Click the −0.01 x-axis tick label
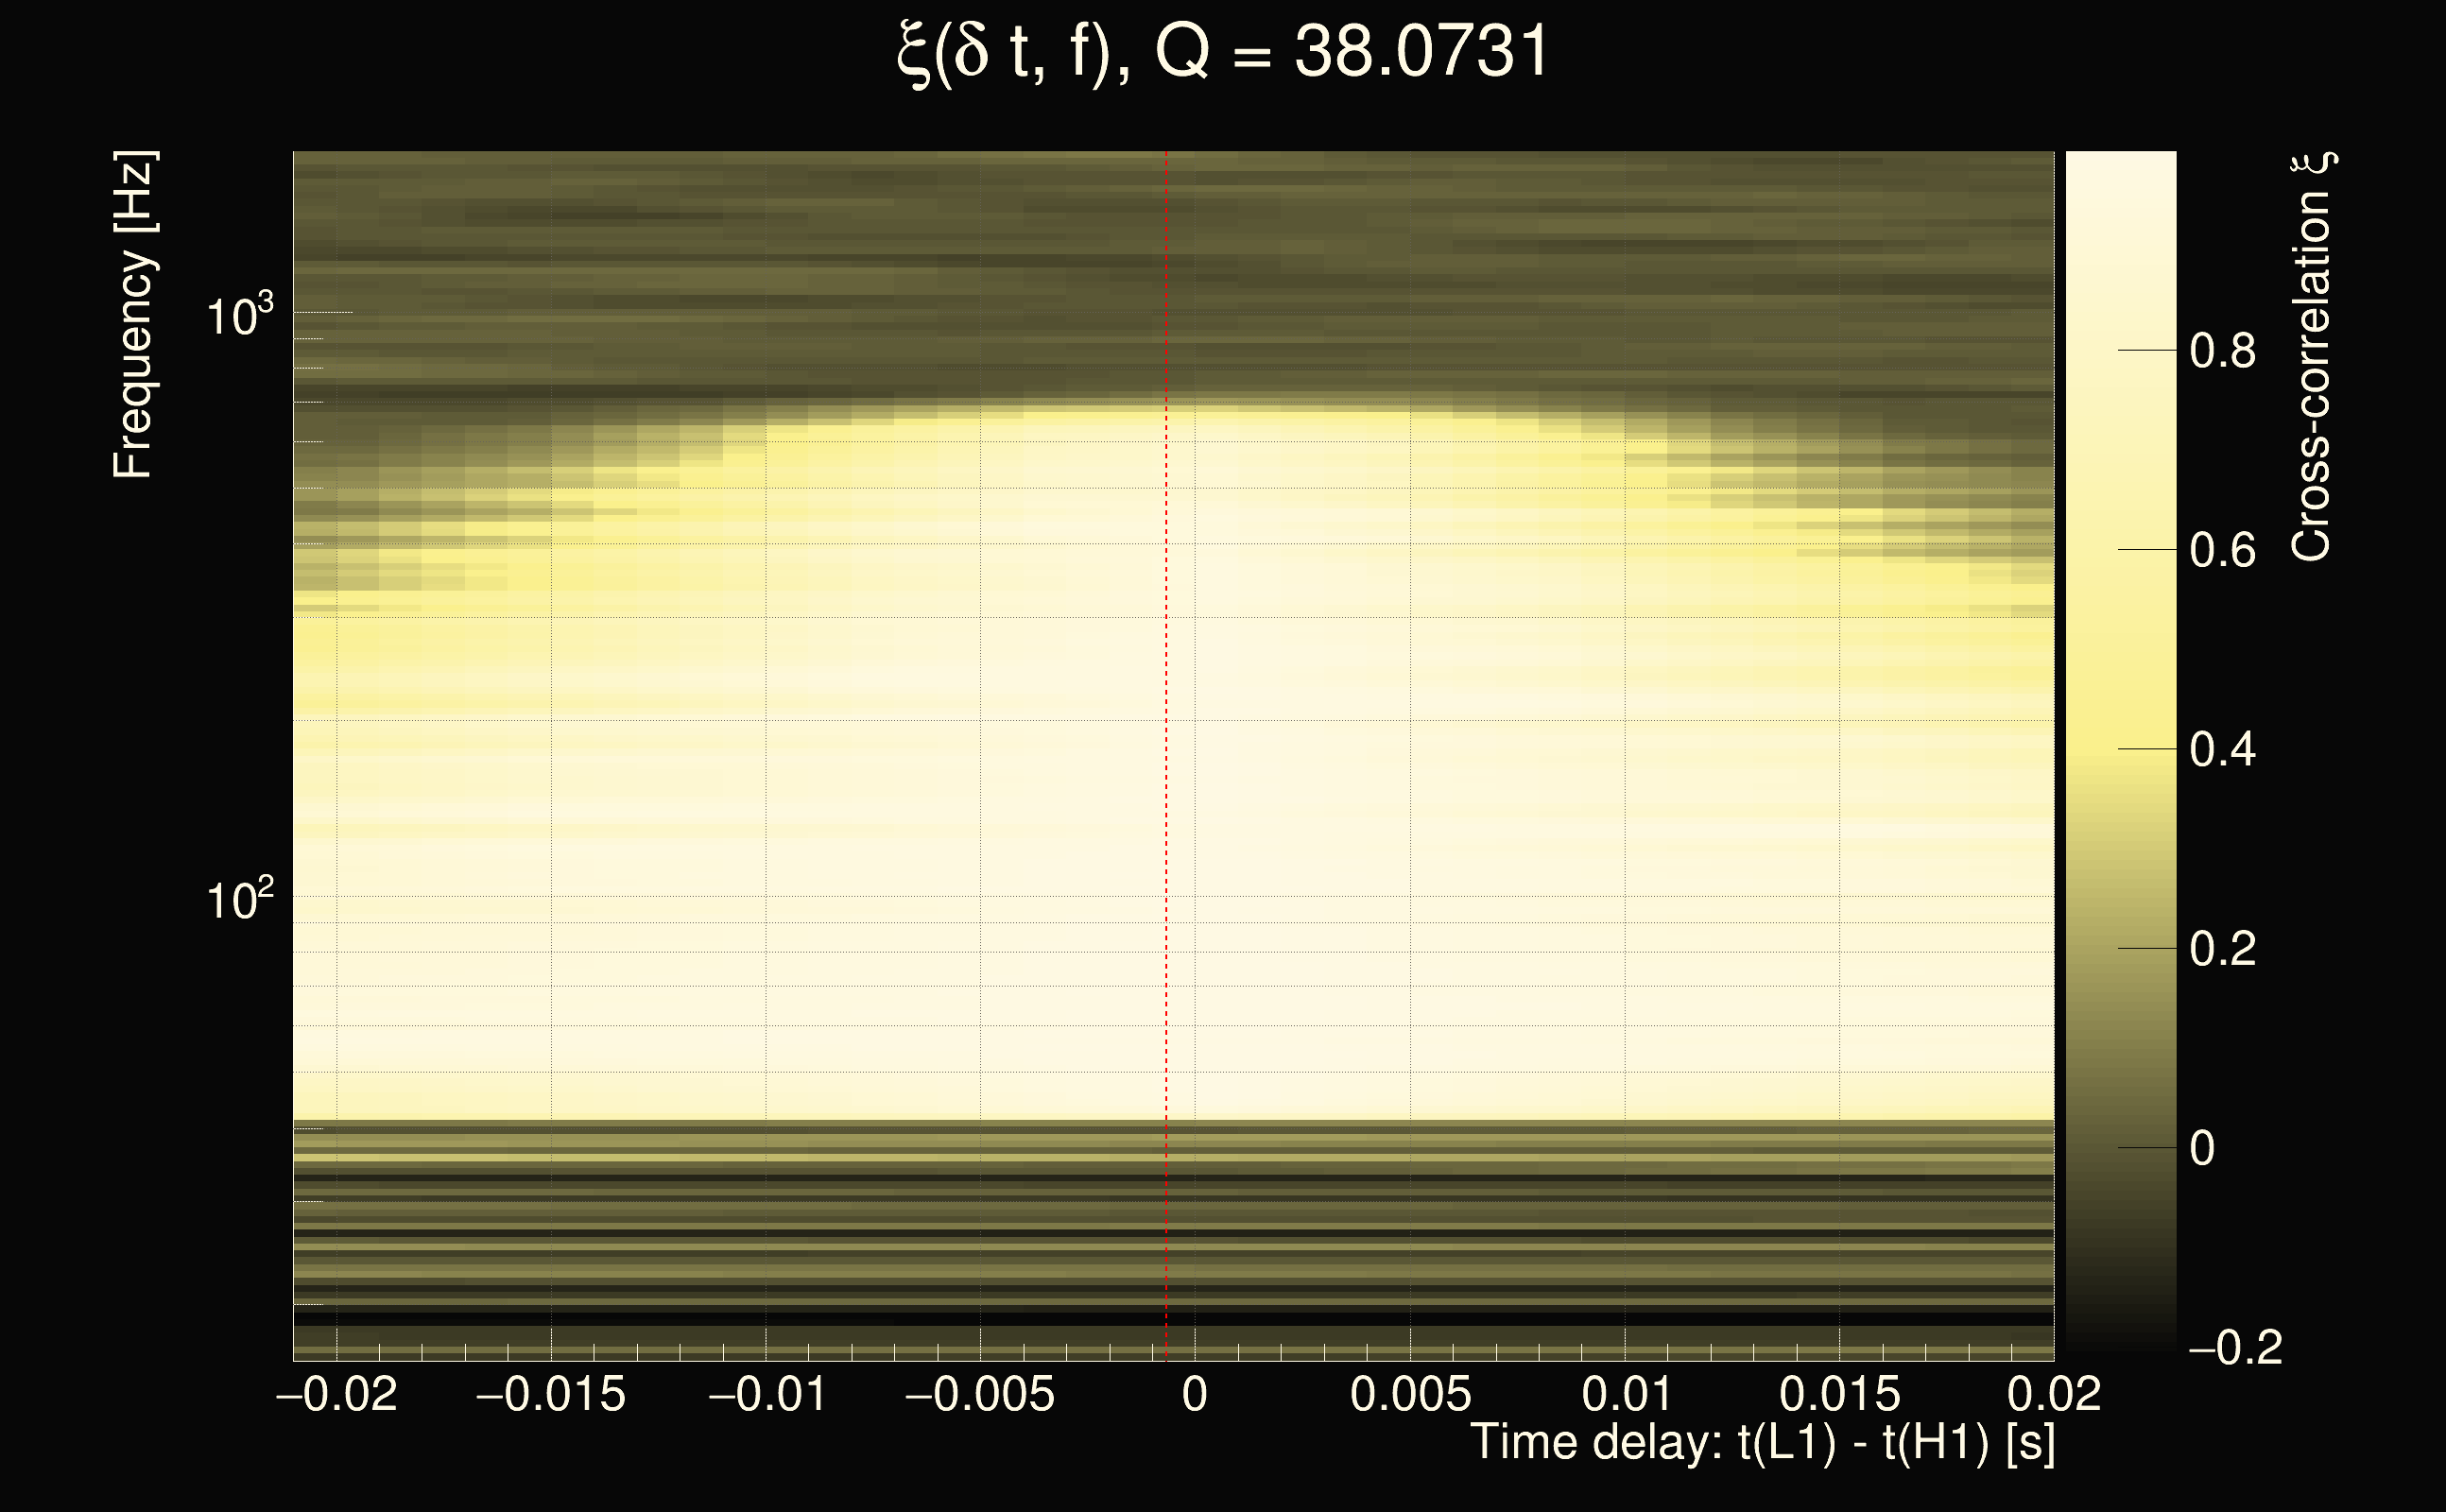The image size is (2446, 1512). pyautogui.click(x=767, y=1394)
